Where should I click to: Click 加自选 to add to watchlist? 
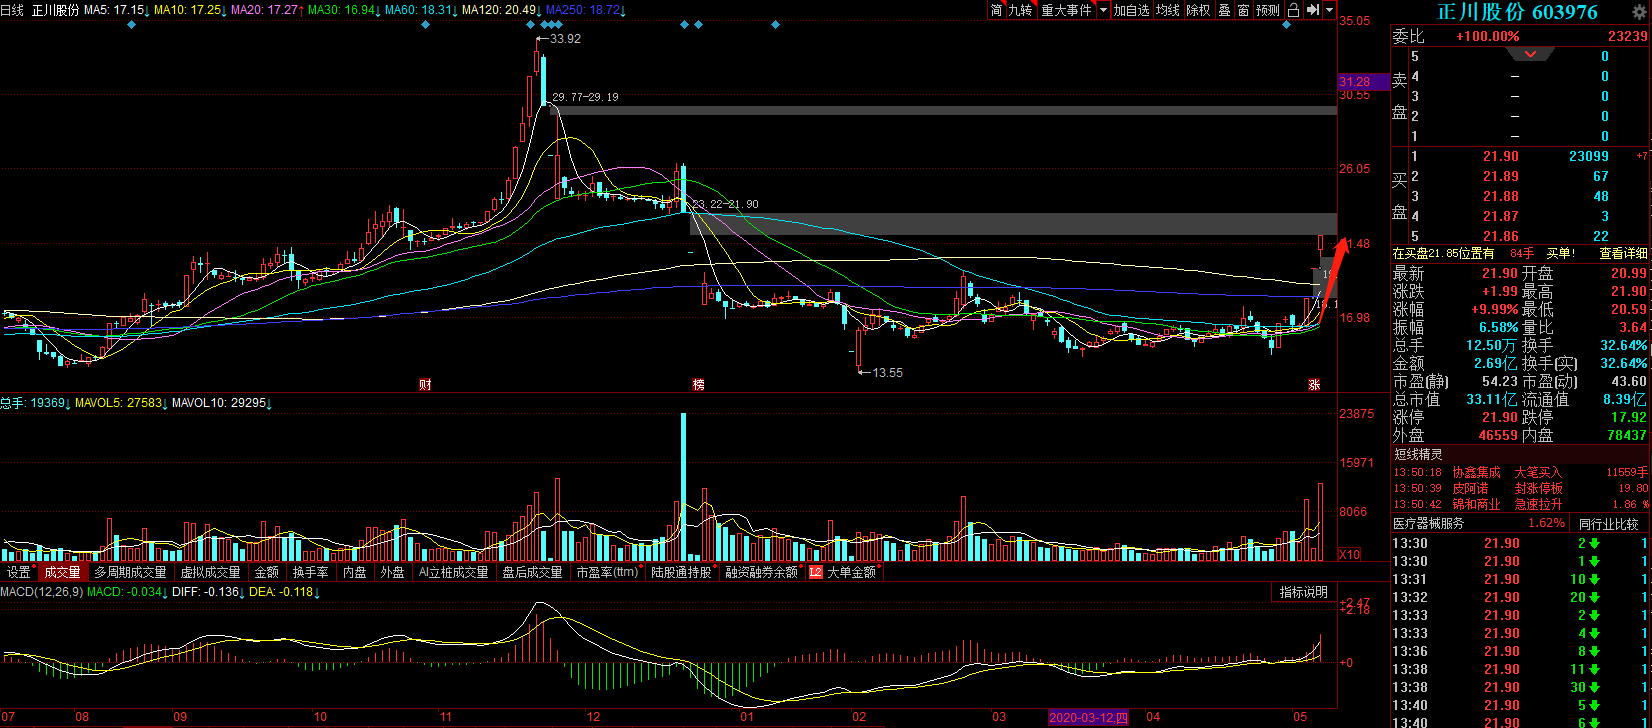click(1131, 10)
